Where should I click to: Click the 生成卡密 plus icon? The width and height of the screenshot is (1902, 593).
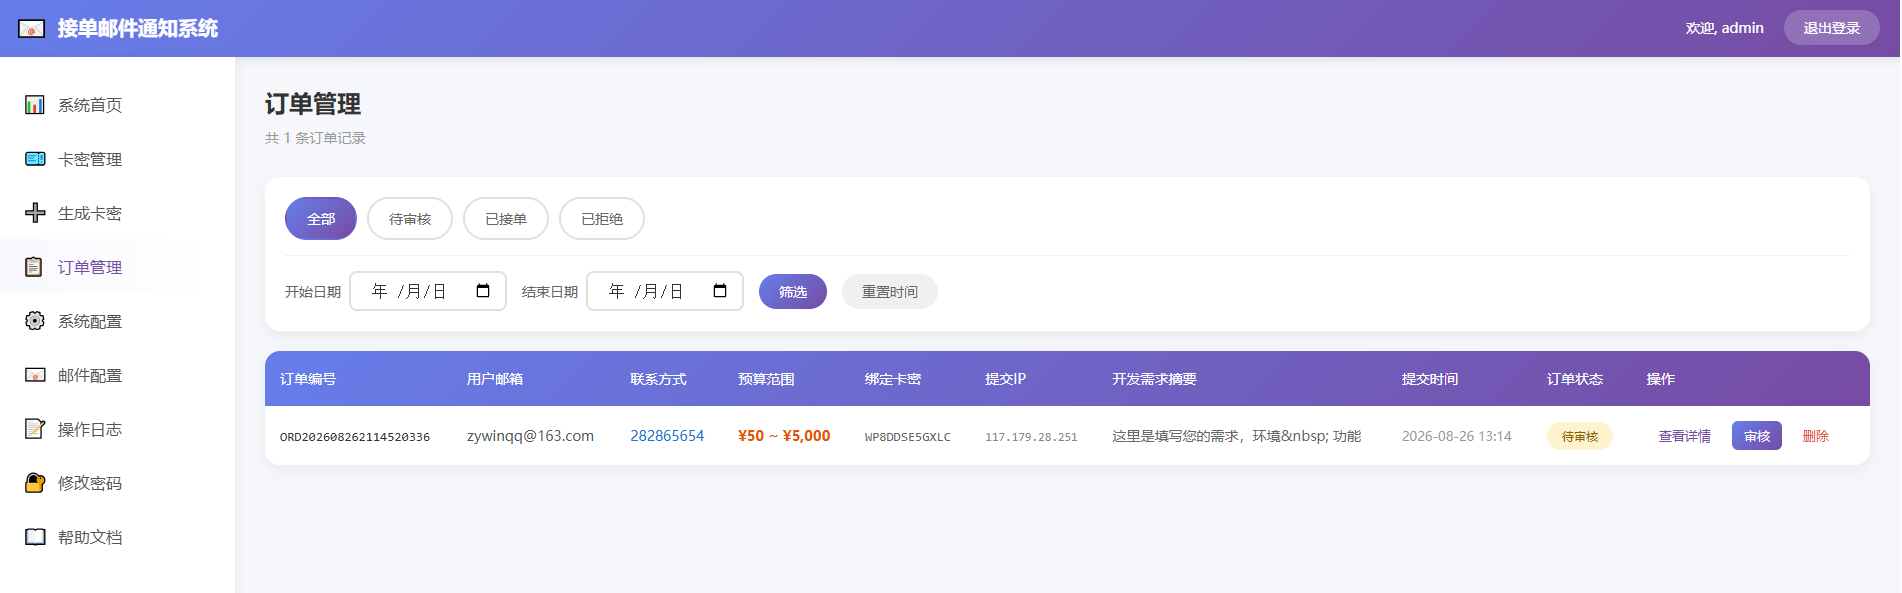point(35,213)
